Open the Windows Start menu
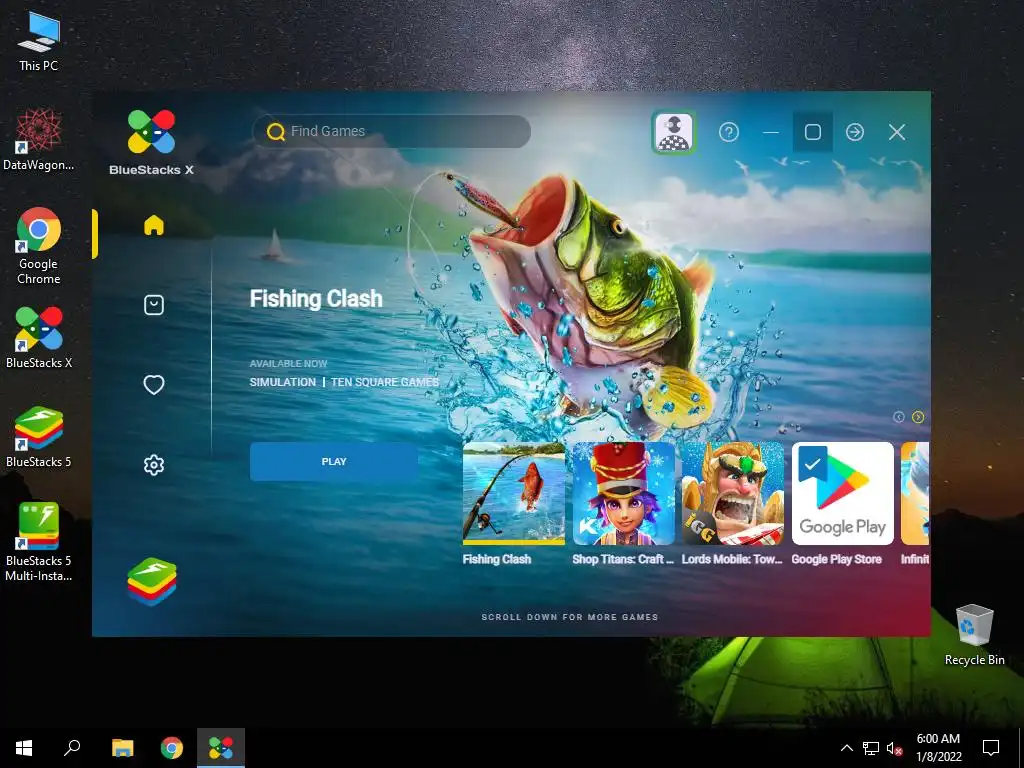The width and height of the screenshot is (1024, 768). pyautogui.click(x=24, y=748)
